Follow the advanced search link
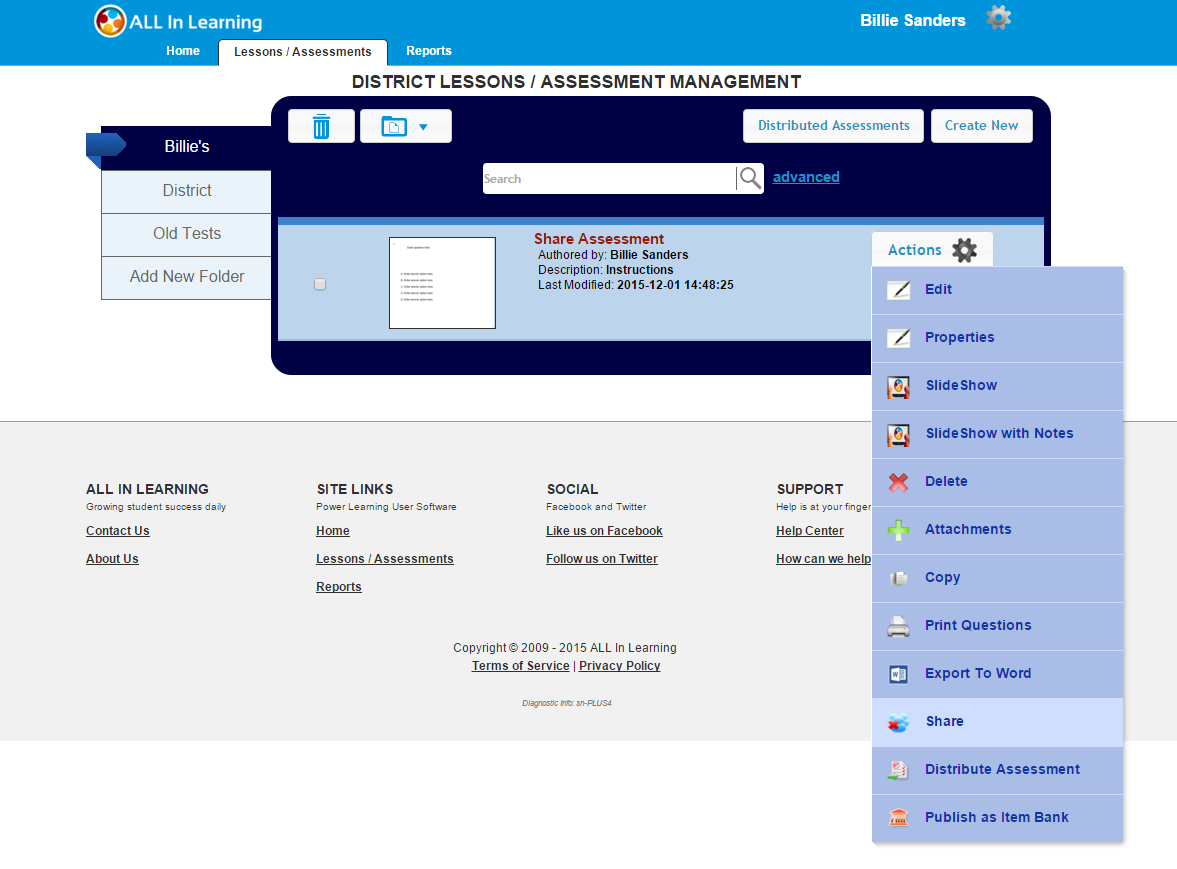 [806, 177]
